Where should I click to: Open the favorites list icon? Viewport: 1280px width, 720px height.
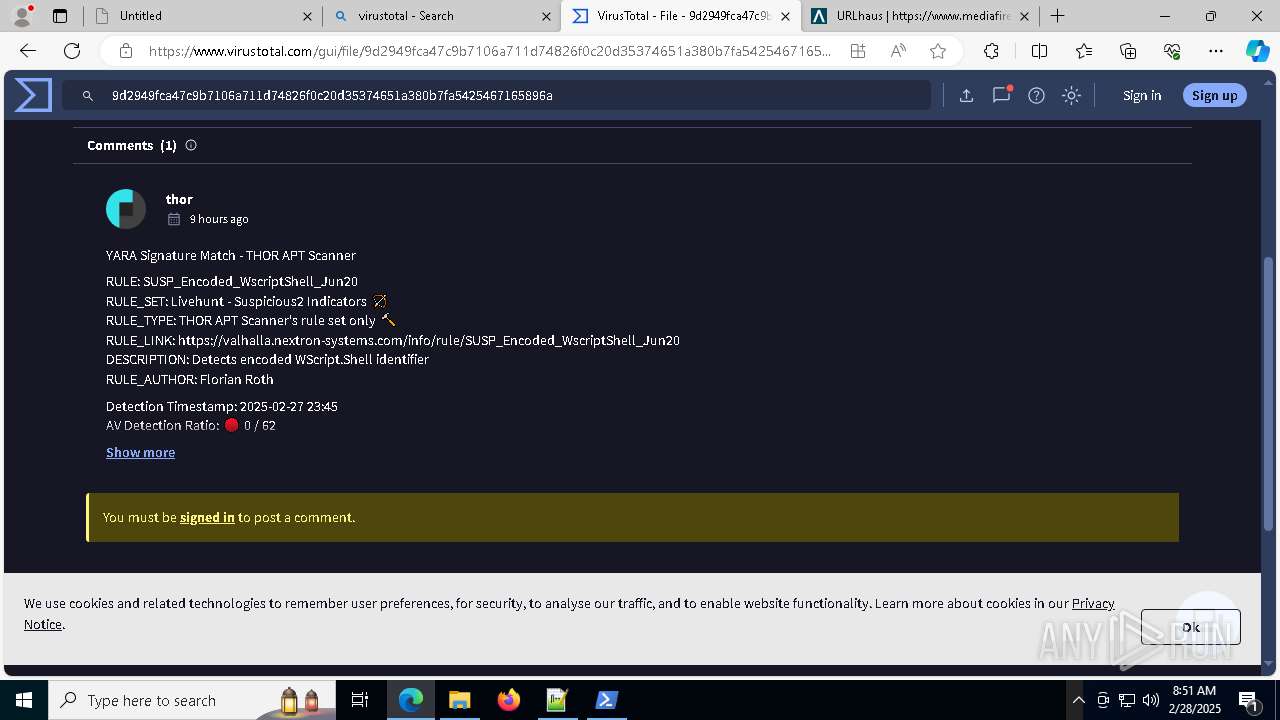coord(1084,51)
